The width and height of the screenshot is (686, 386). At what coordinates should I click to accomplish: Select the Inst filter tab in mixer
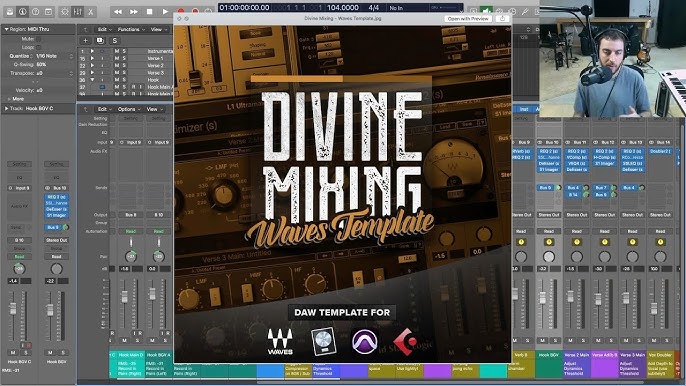[x=524, y=109]
